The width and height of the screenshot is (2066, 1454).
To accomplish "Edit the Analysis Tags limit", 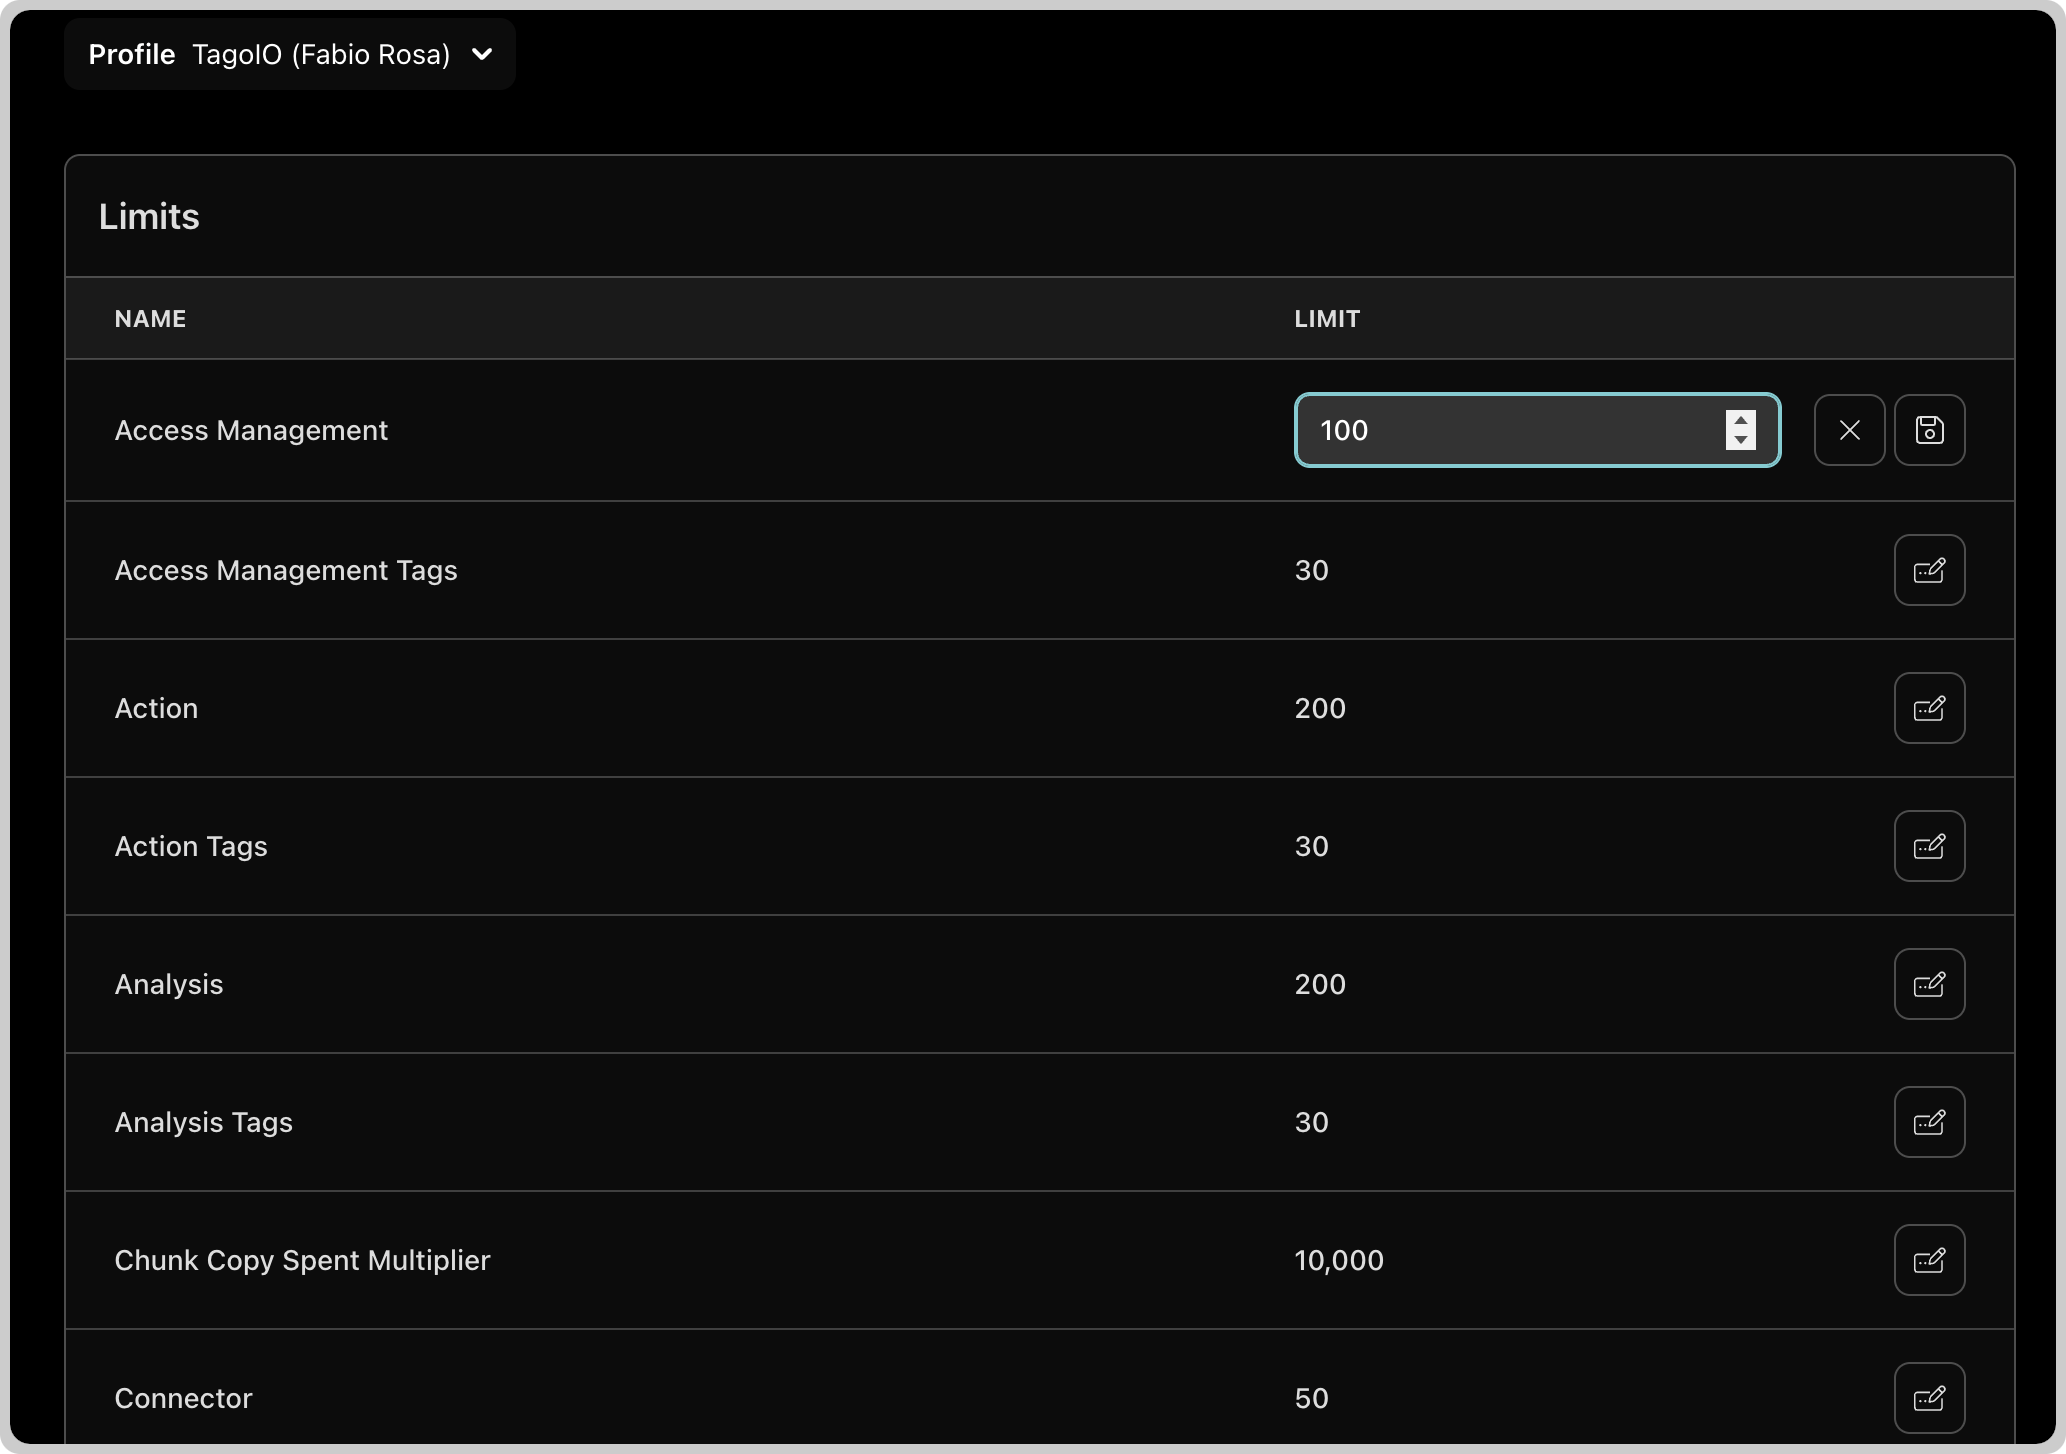I will [x=1929, y=1122].
